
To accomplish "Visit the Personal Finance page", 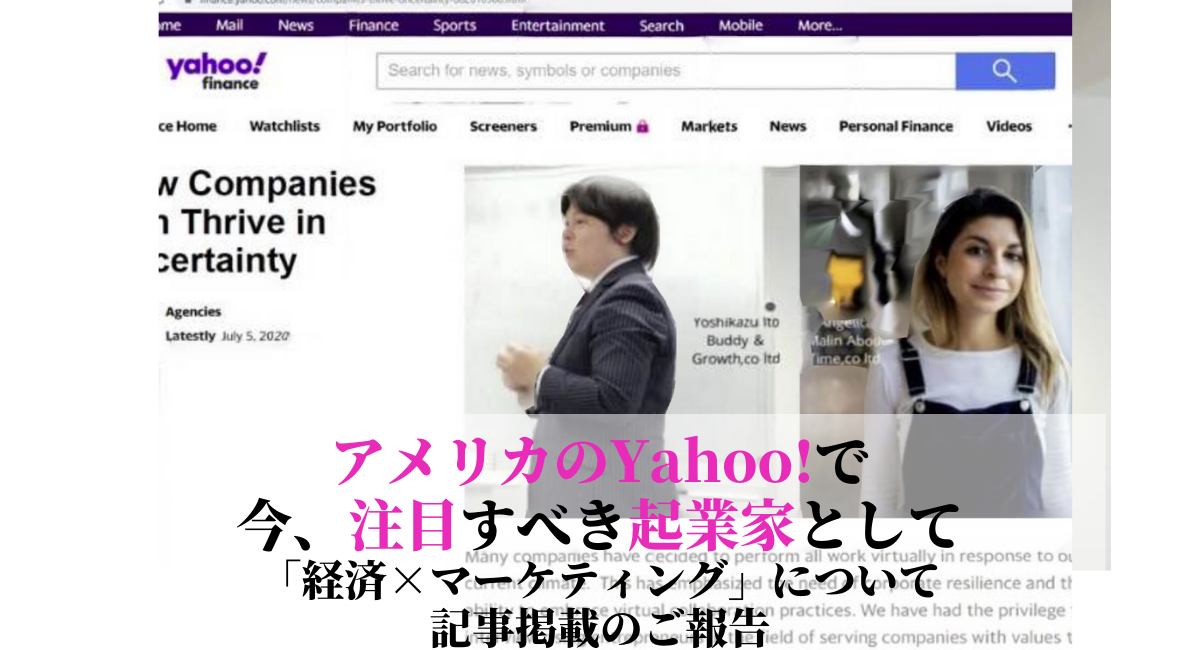I will (895, 126).
